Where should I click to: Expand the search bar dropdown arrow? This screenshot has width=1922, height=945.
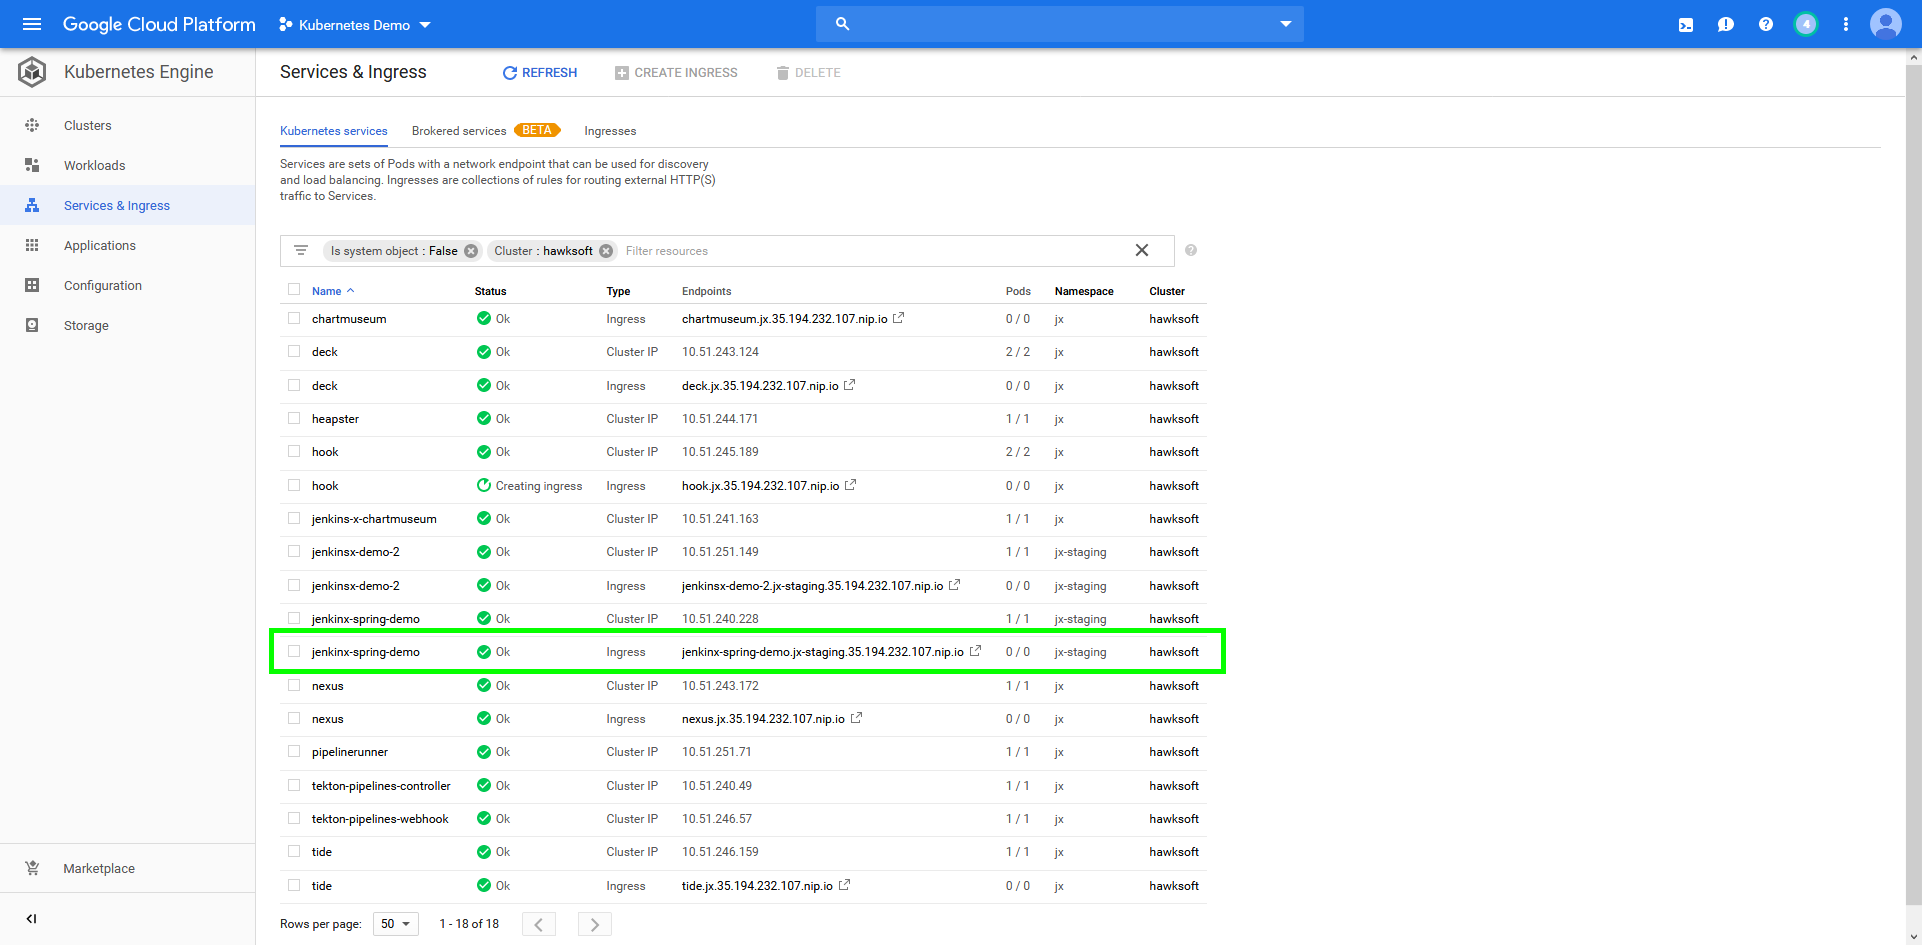[x=1285, y=24]
